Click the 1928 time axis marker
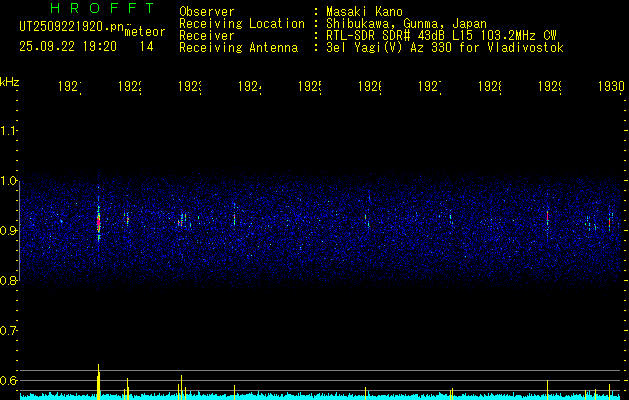The width and height of the screenshot is (629, 400). 490,86
